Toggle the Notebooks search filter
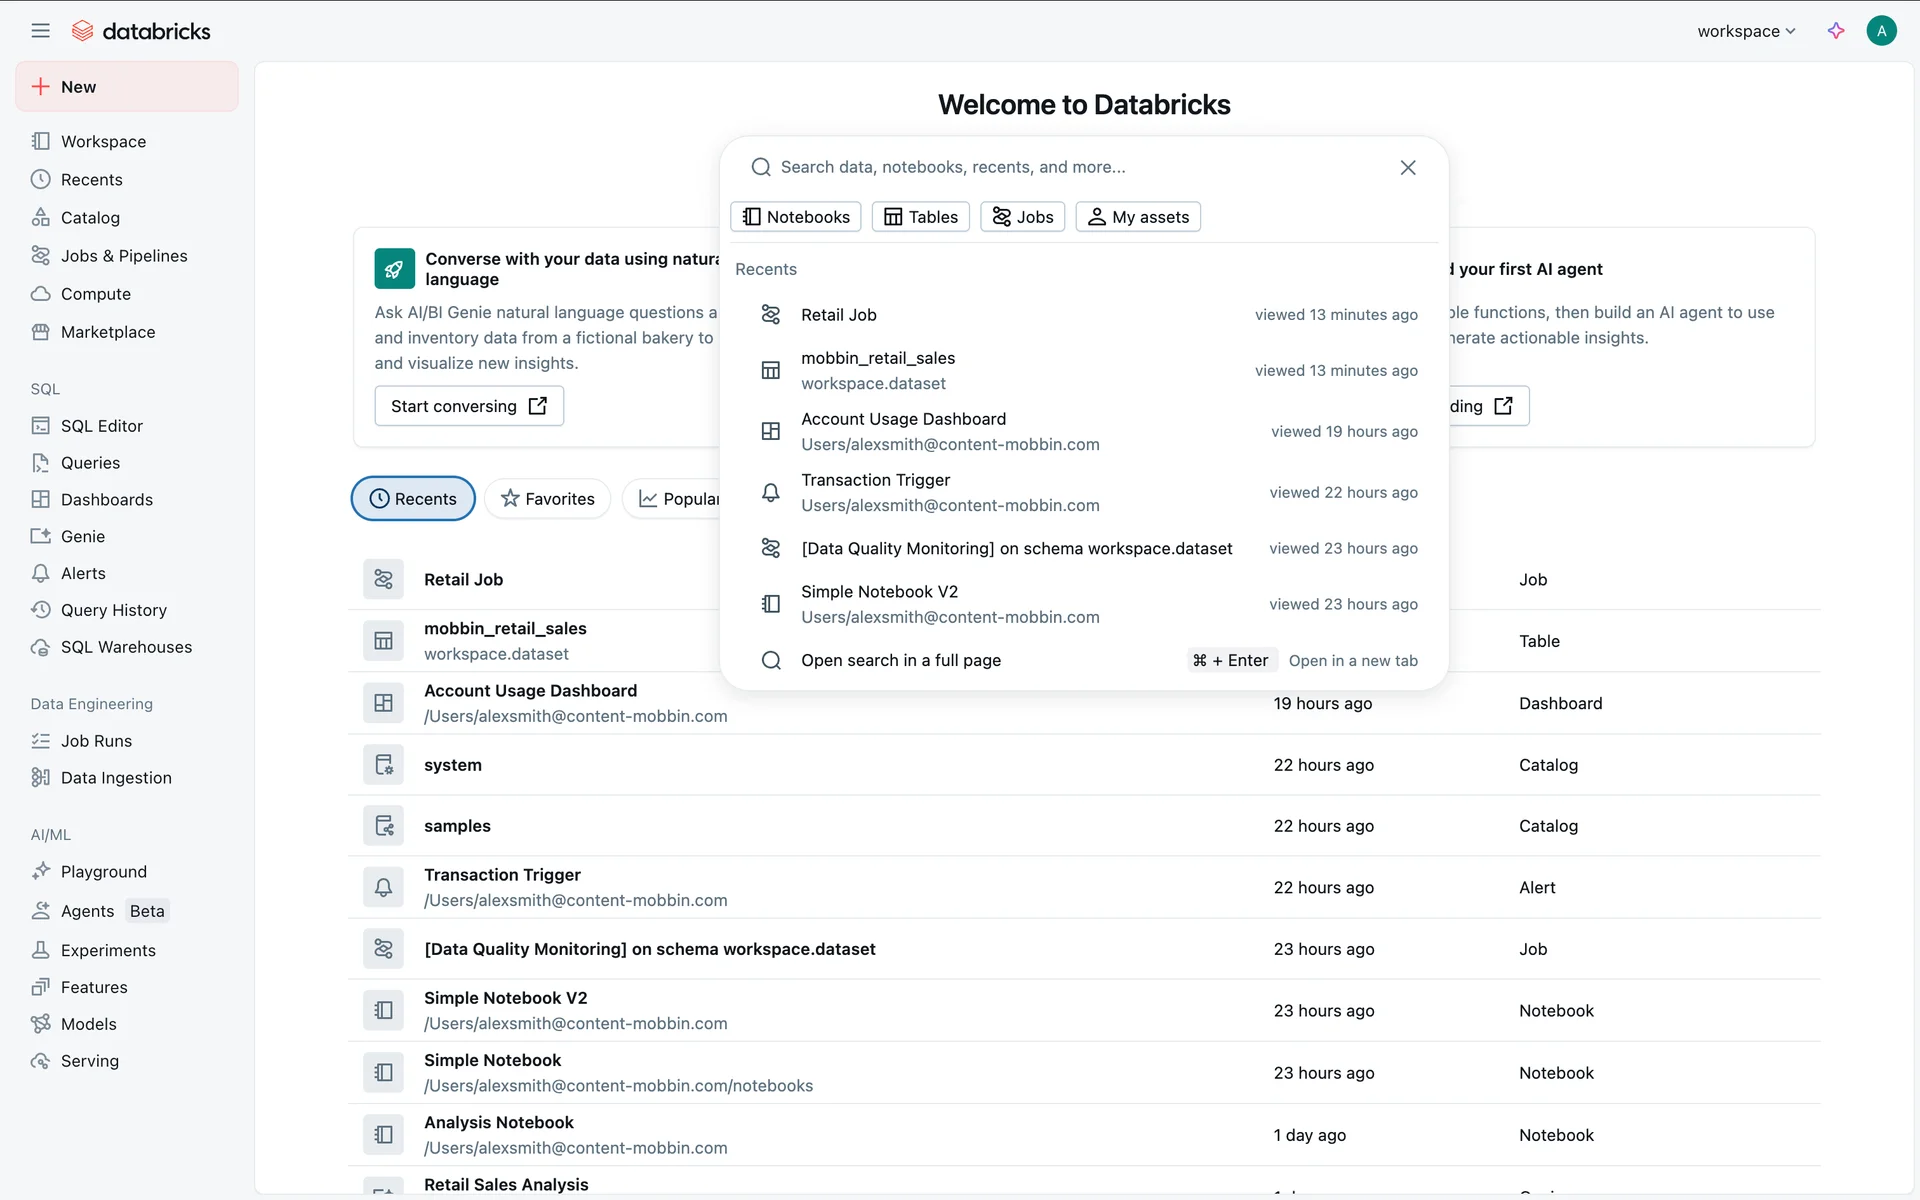Image resolution: width=1920 pixels, height=1200 pixels. [796, 217]
